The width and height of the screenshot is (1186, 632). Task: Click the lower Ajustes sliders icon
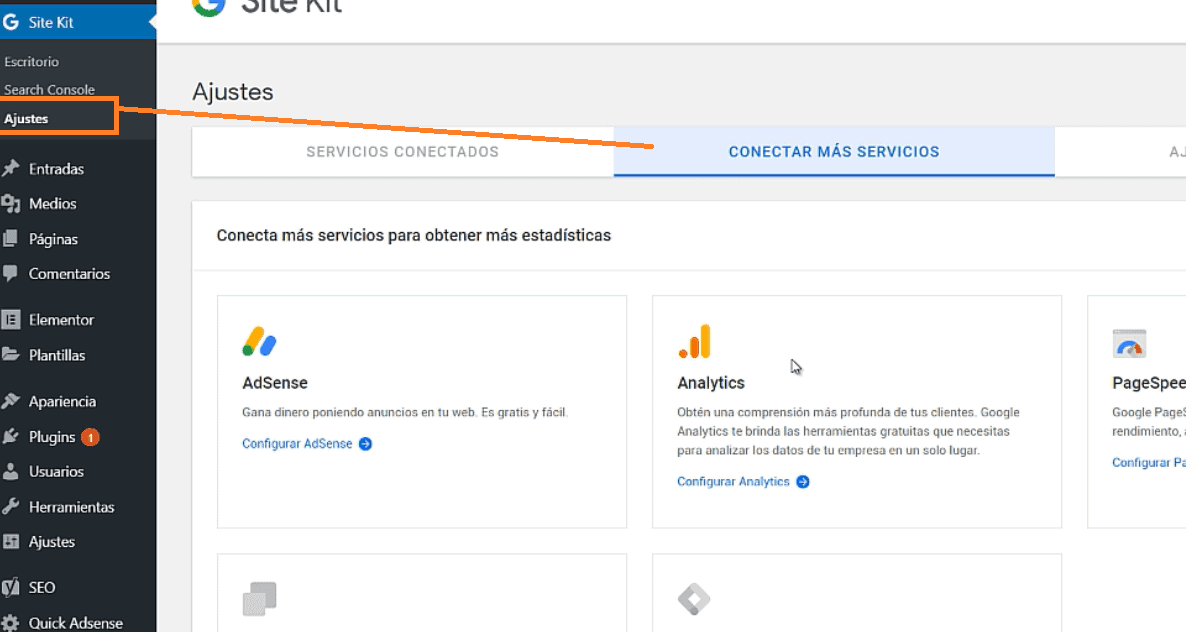tap(11, 541)
